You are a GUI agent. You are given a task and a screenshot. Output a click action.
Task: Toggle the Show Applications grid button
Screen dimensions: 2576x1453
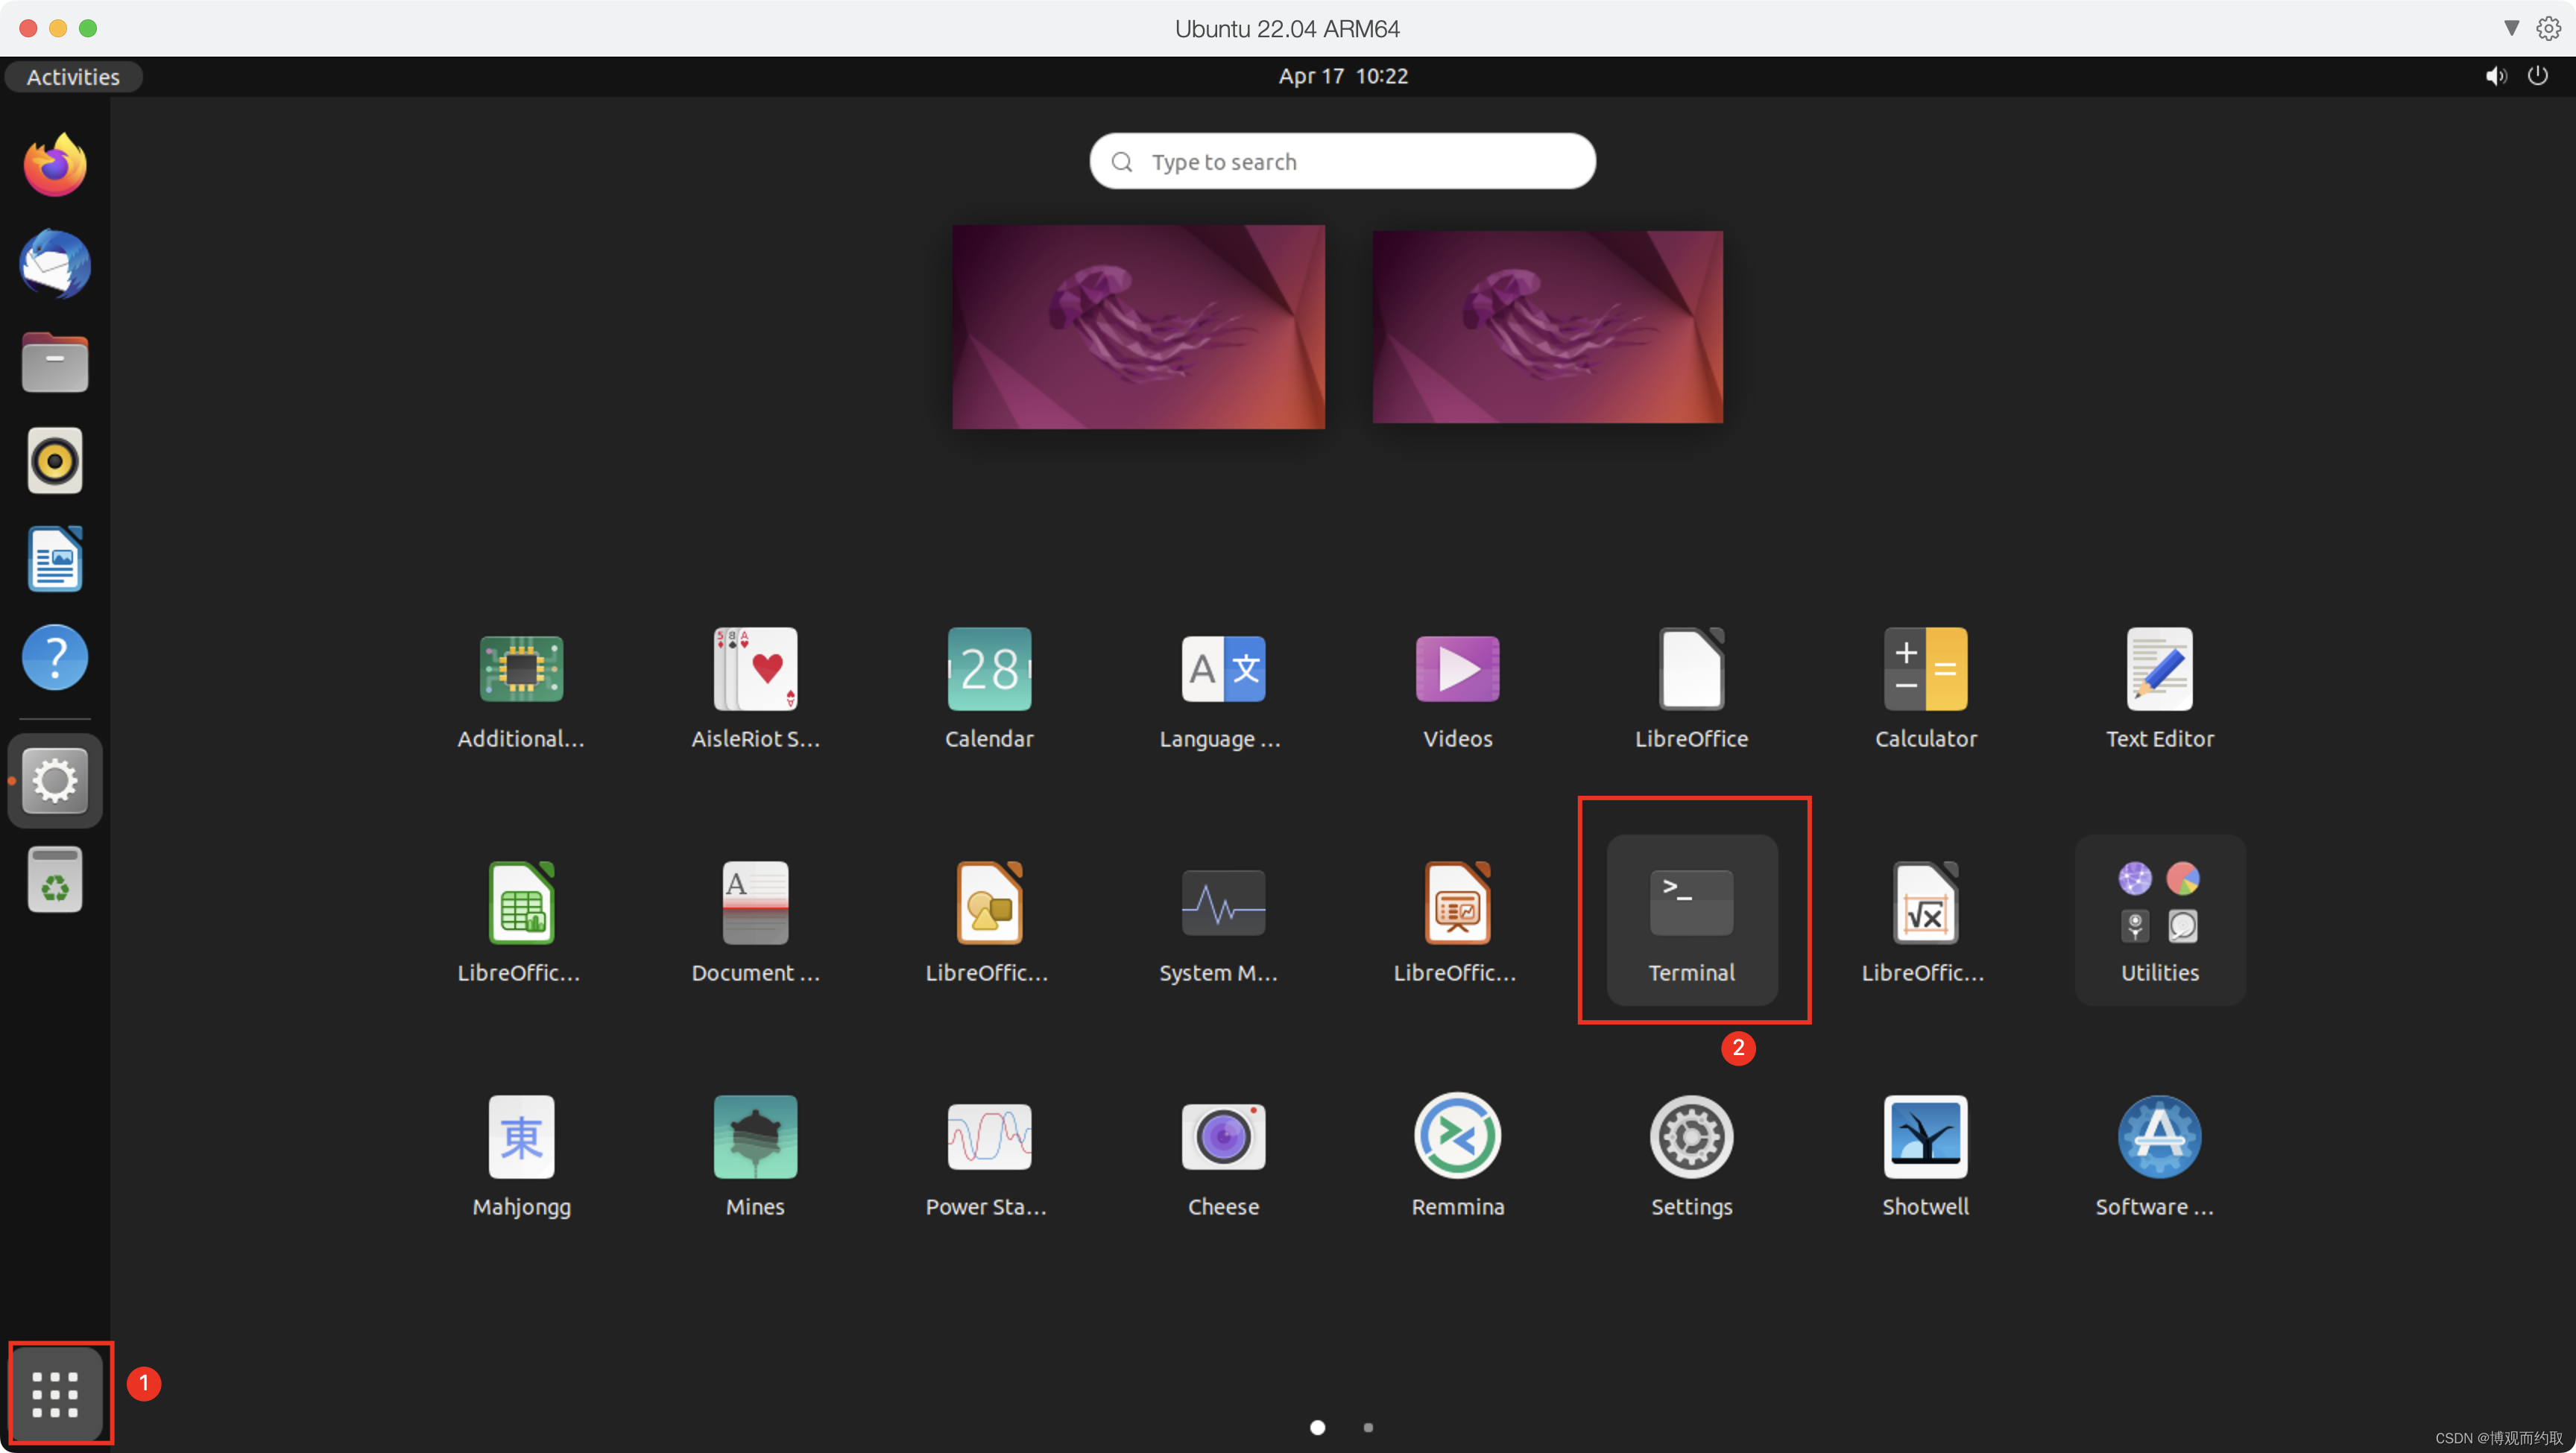pos(55,1393)
